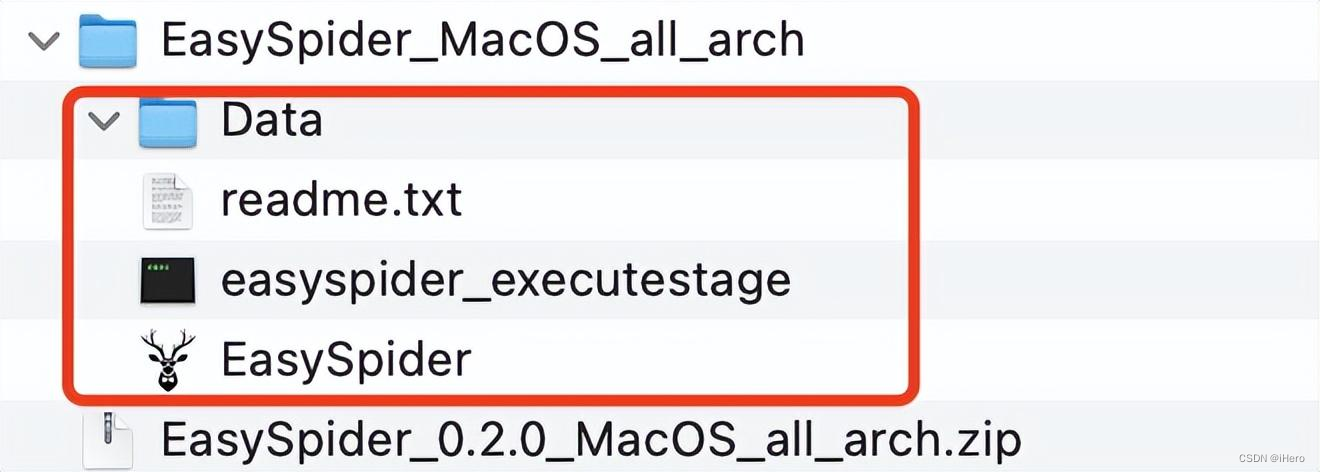Viewport: 1320px width, 472px height.
Task: Click the Data folder icon
Action: 167,121
